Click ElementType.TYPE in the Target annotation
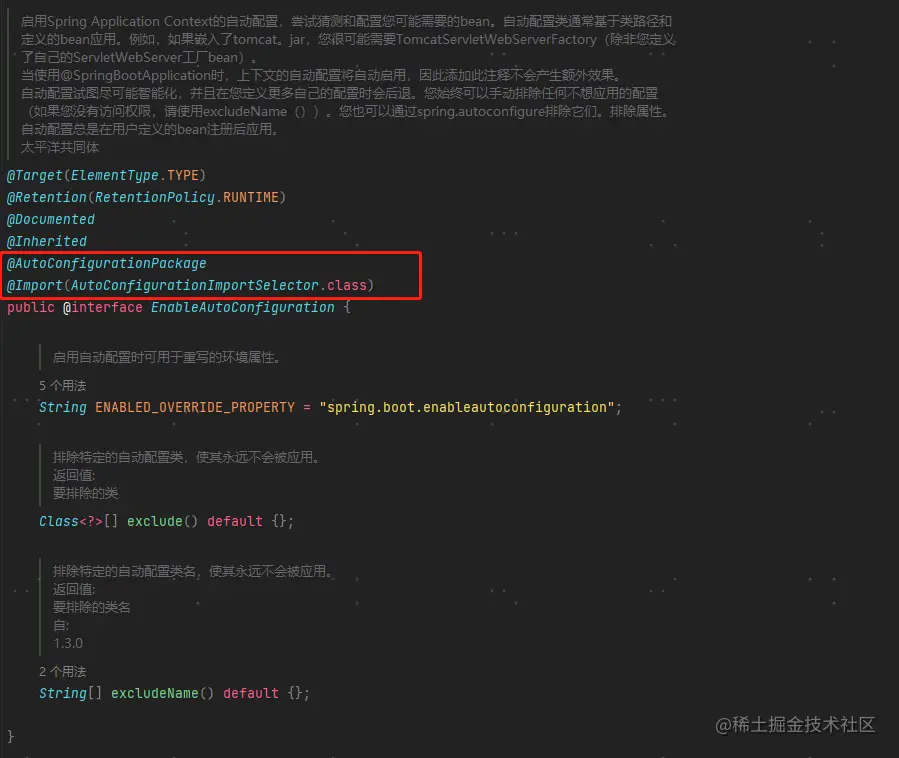Screen dimensions: 899x758 coord(135,175)
